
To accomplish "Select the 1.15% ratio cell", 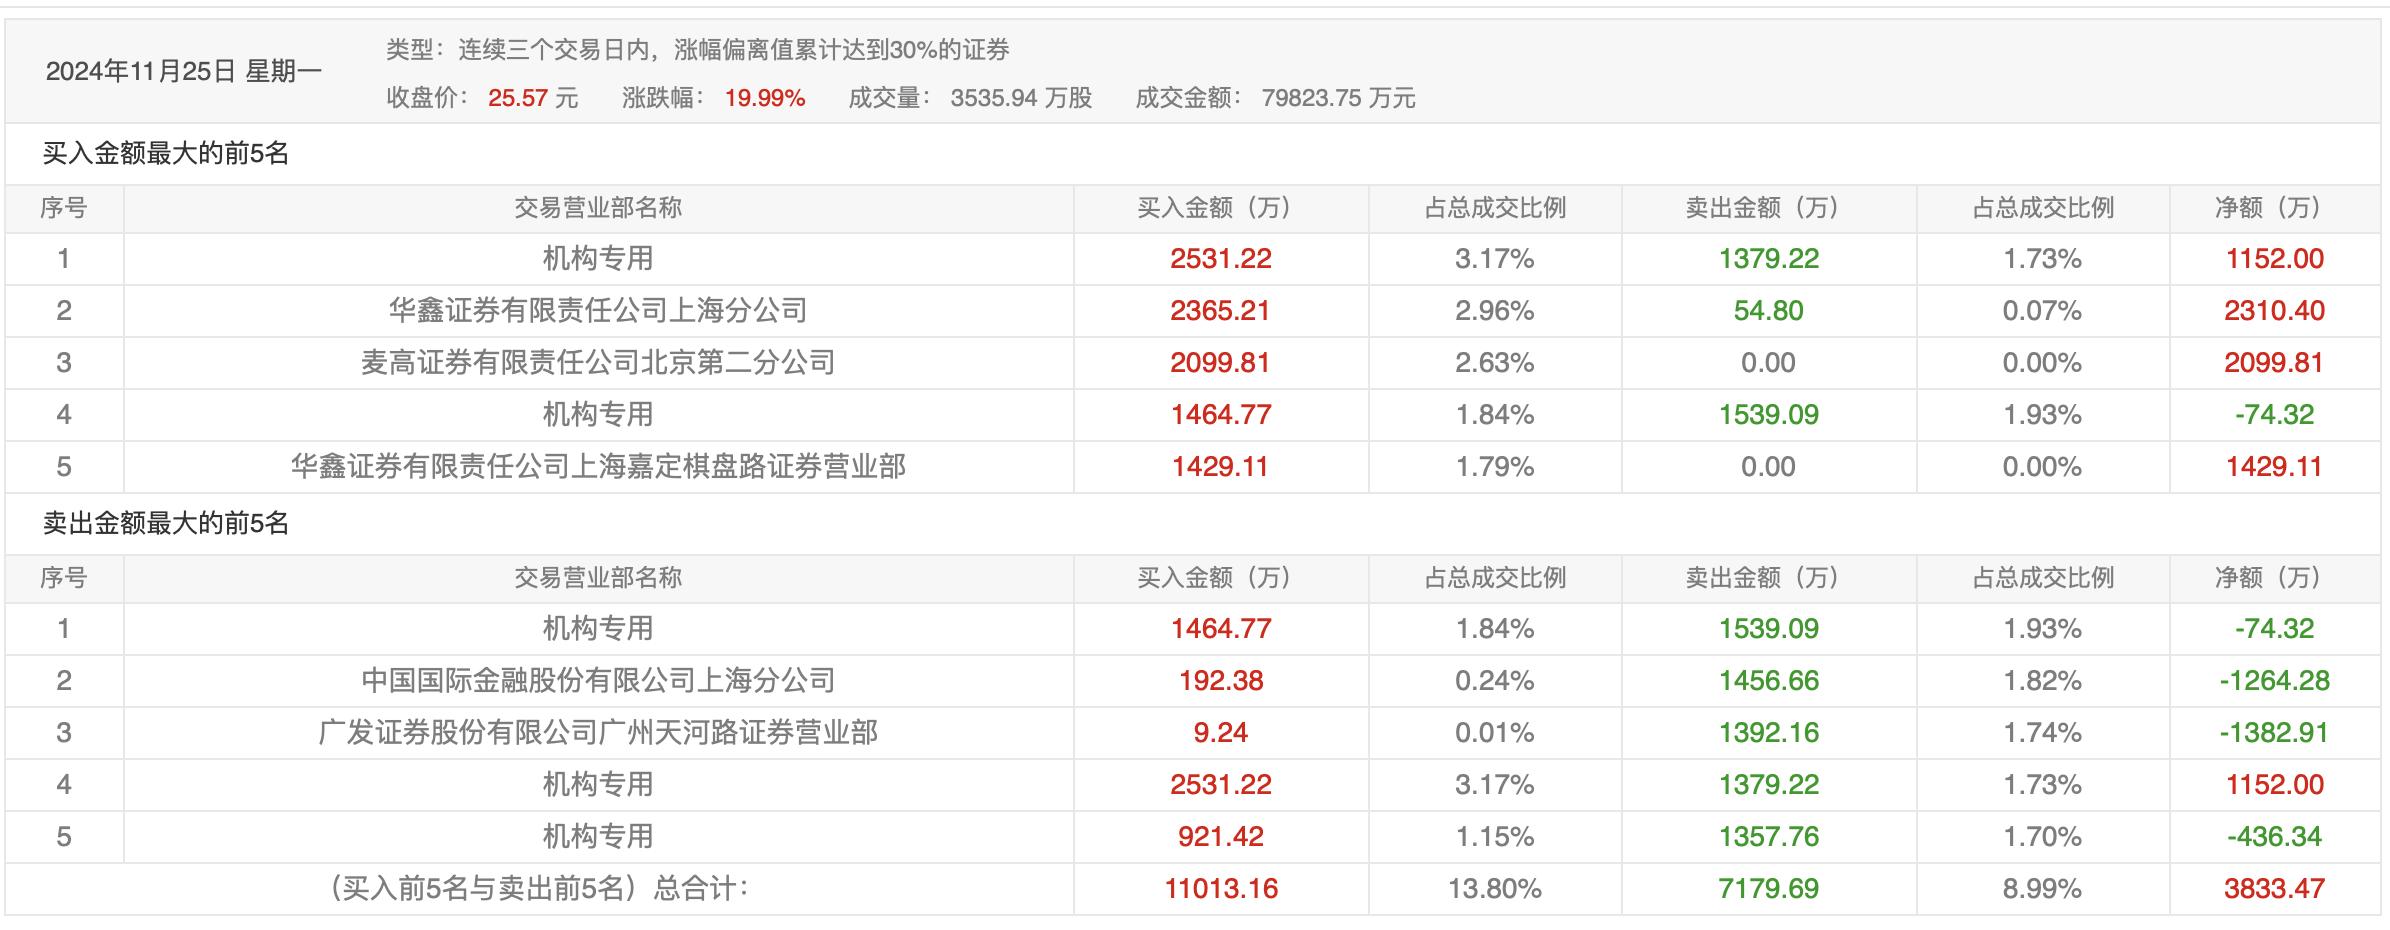I will [x=1495, y=837].
